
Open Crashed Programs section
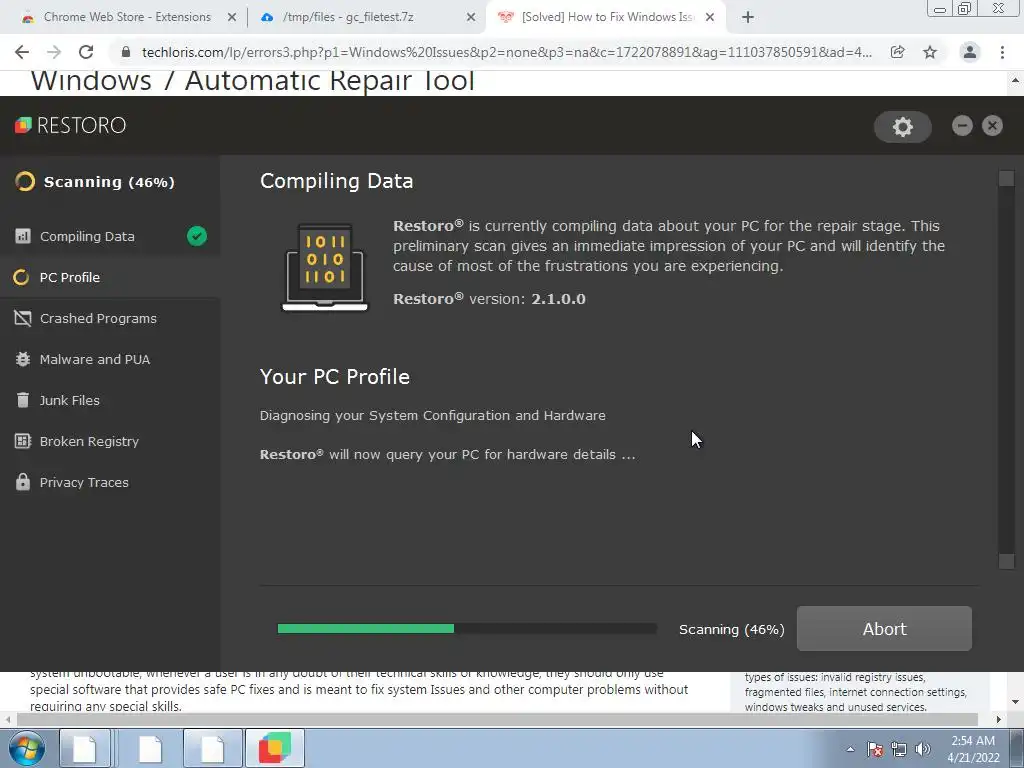click(x=110, y=319)
